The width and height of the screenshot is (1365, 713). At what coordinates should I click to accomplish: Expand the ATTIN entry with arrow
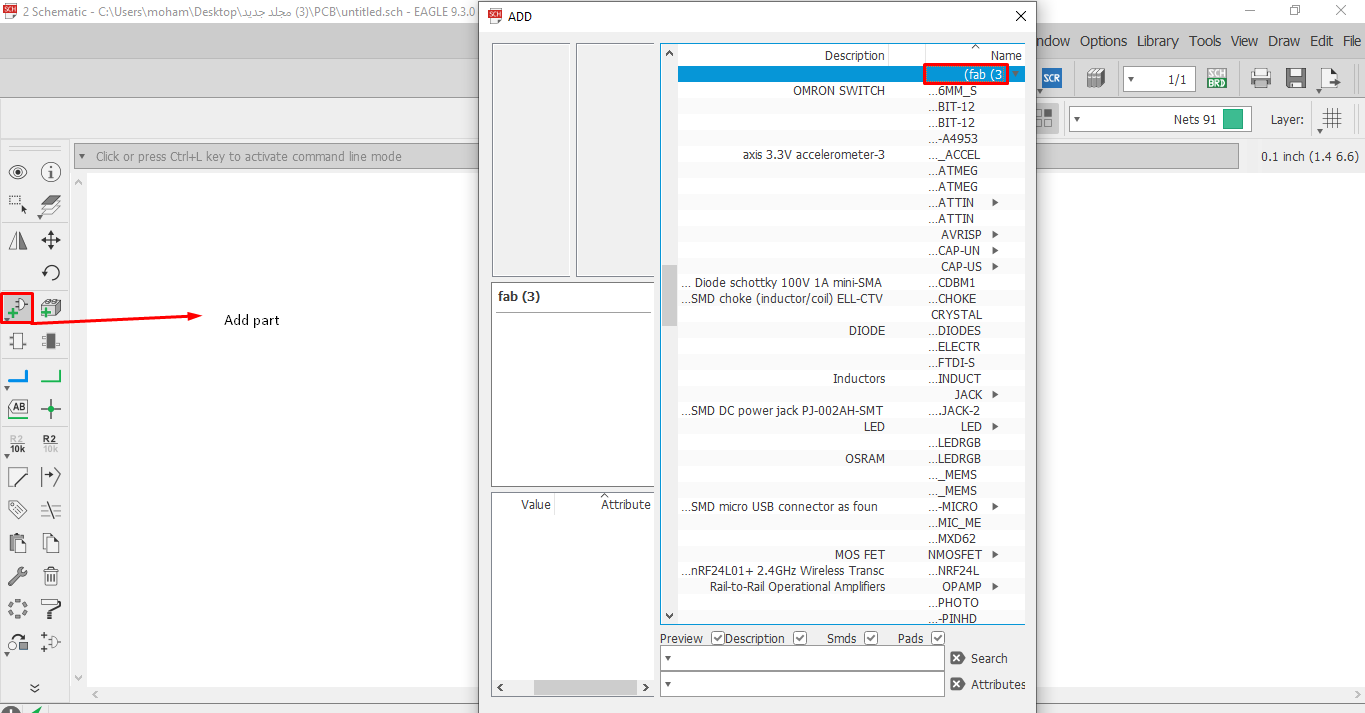tap(995, 203)
